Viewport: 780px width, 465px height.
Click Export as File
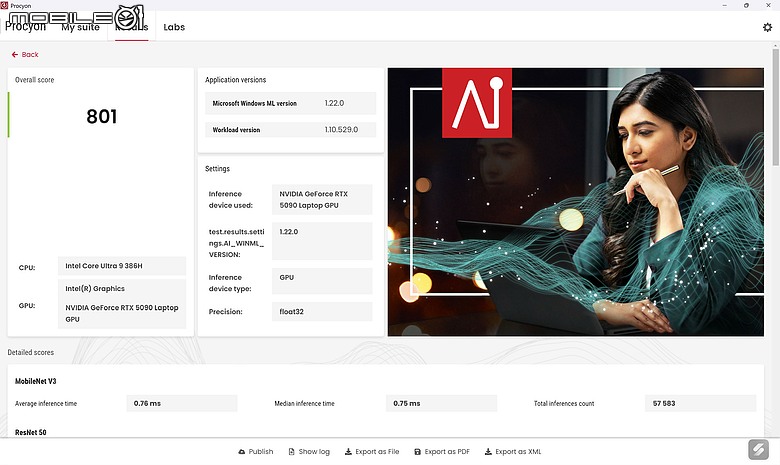tap(372, 452)
